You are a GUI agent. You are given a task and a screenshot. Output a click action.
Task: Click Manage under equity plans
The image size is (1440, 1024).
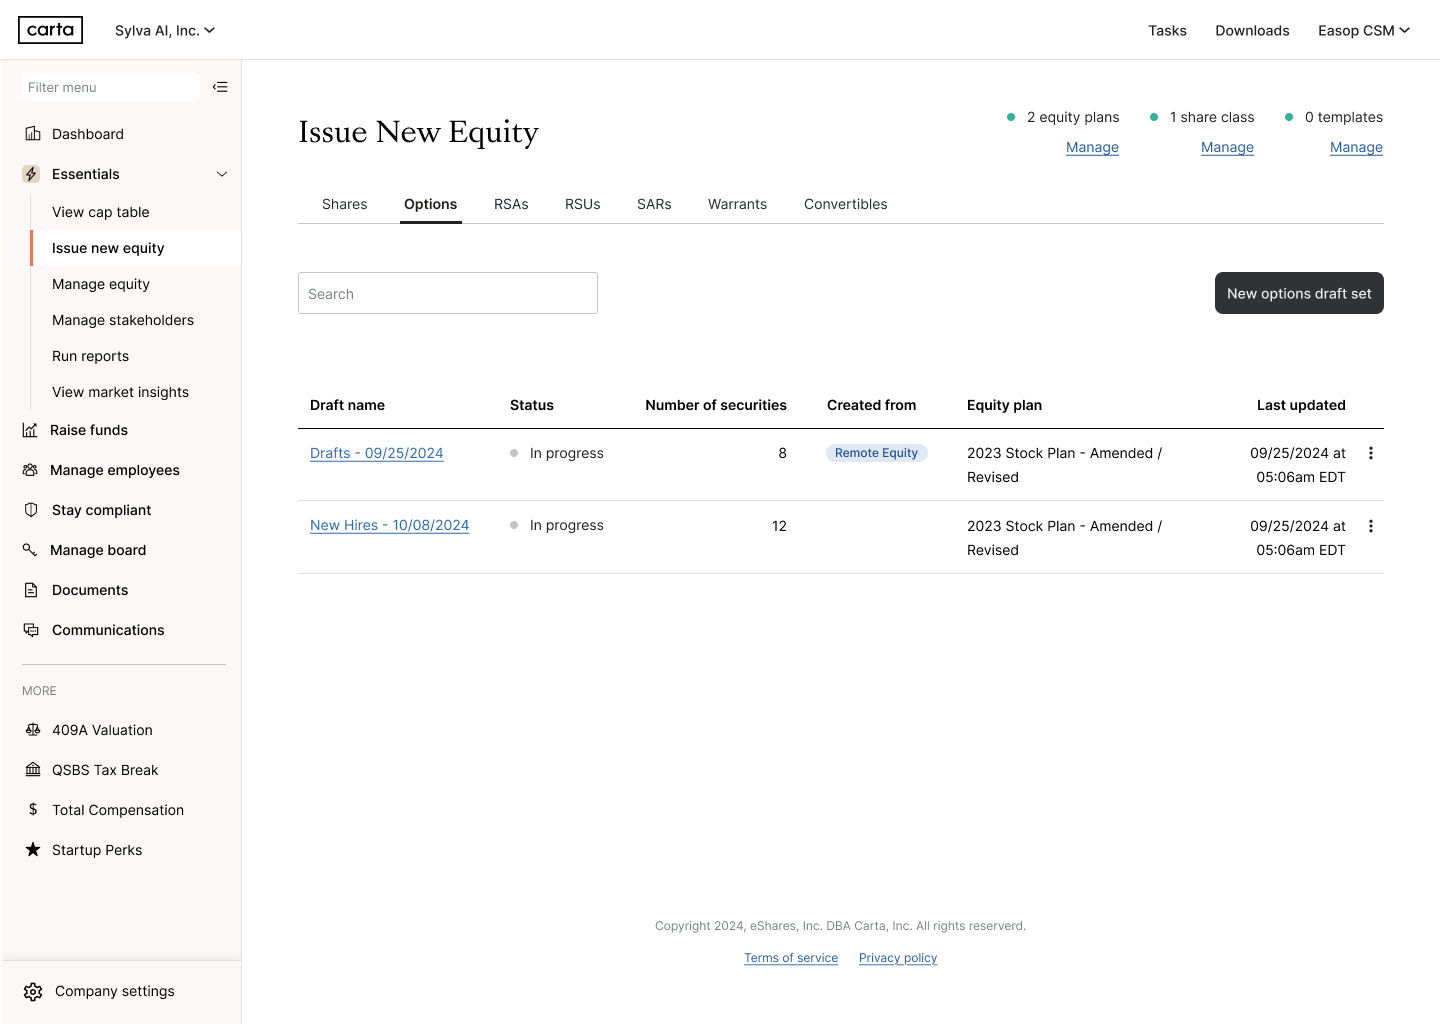[1092, 147]
